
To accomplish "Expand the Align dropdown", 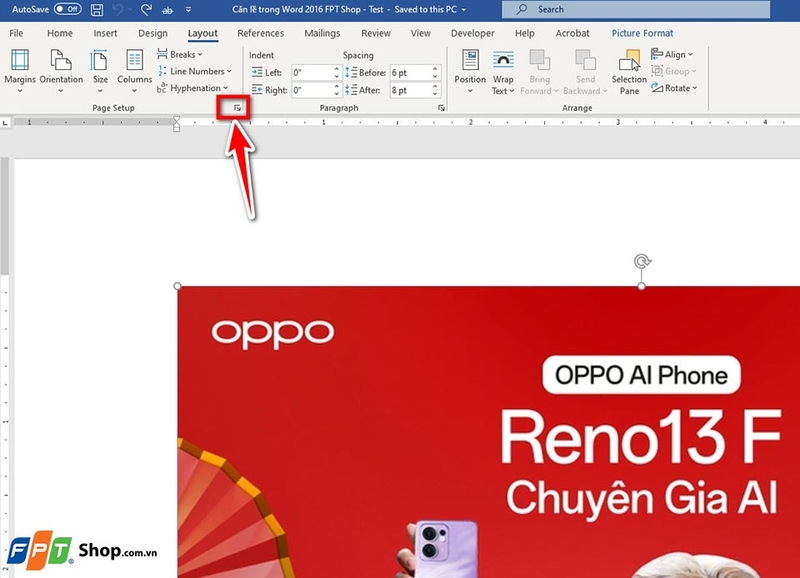I will pyautogui.click(x=671, y=54).
